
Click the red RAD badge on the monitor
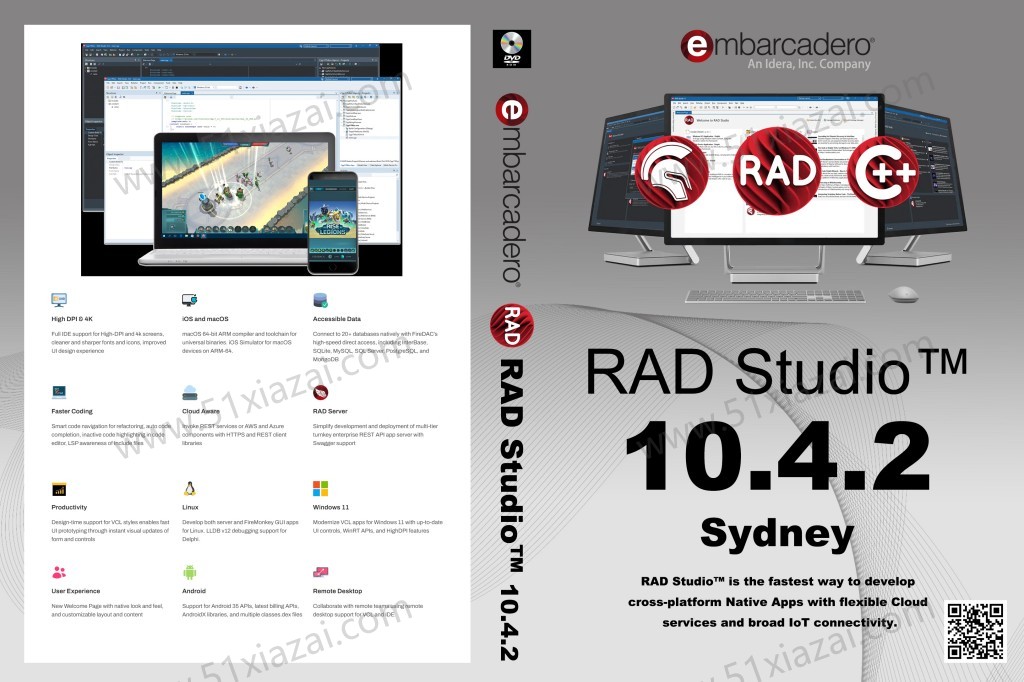coord(776,171)
